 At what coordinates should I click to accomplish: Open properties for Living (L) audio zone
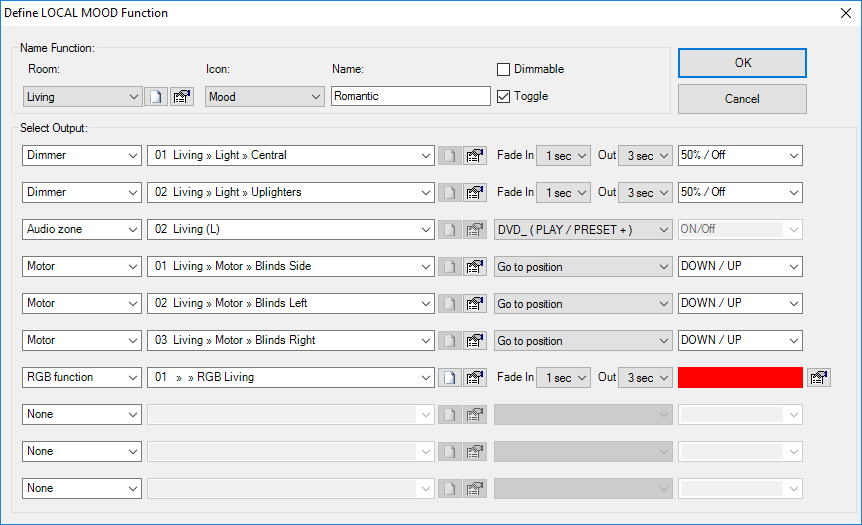[x=475, y=230]
